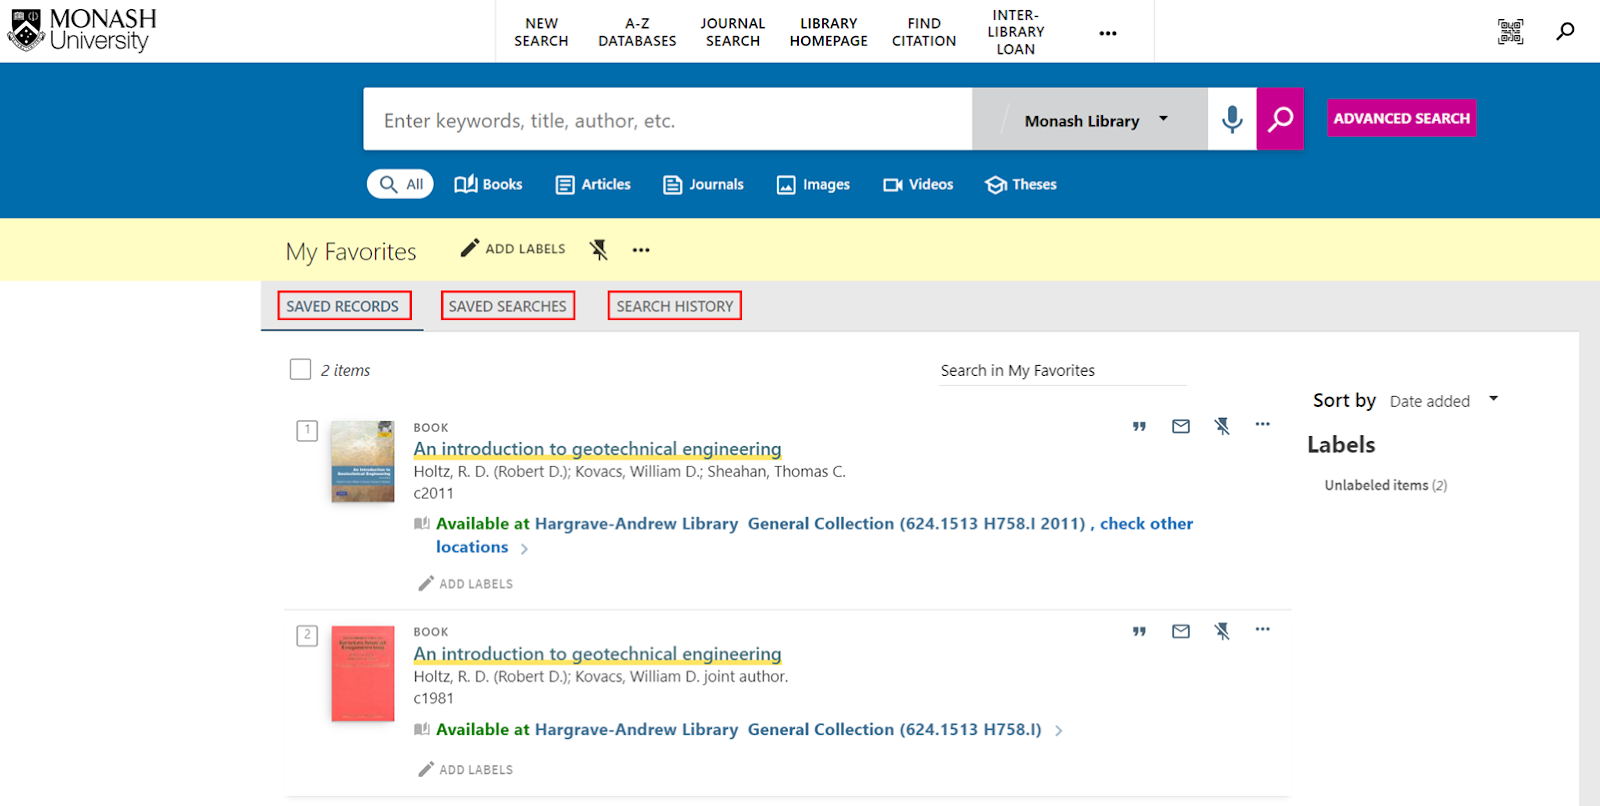The width and height of the screenshot is (1600, 806).
Task: Tick the select-all 2 items checkbox
Action: tap(300, 369)
